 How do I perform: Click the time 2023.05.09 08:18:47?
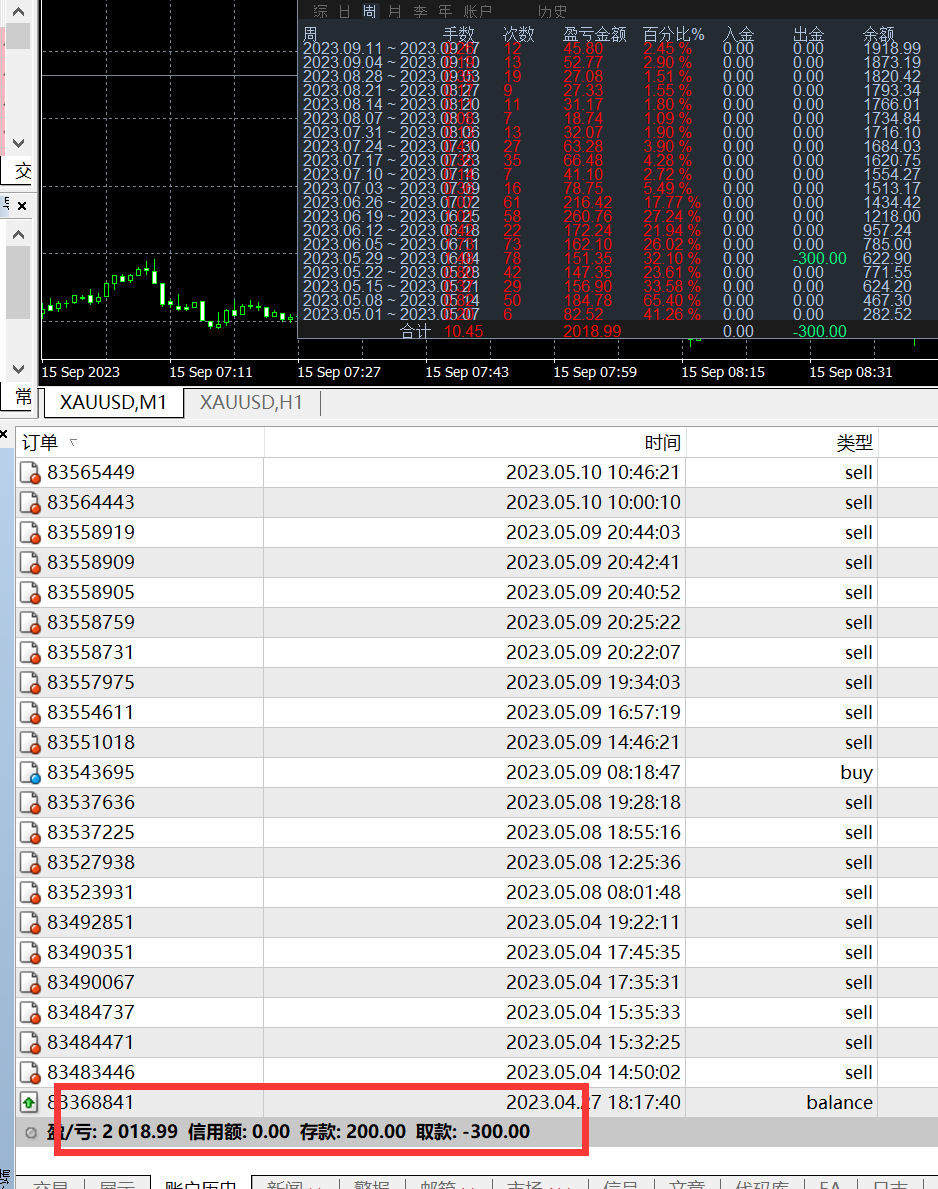(x=593, y=773)
